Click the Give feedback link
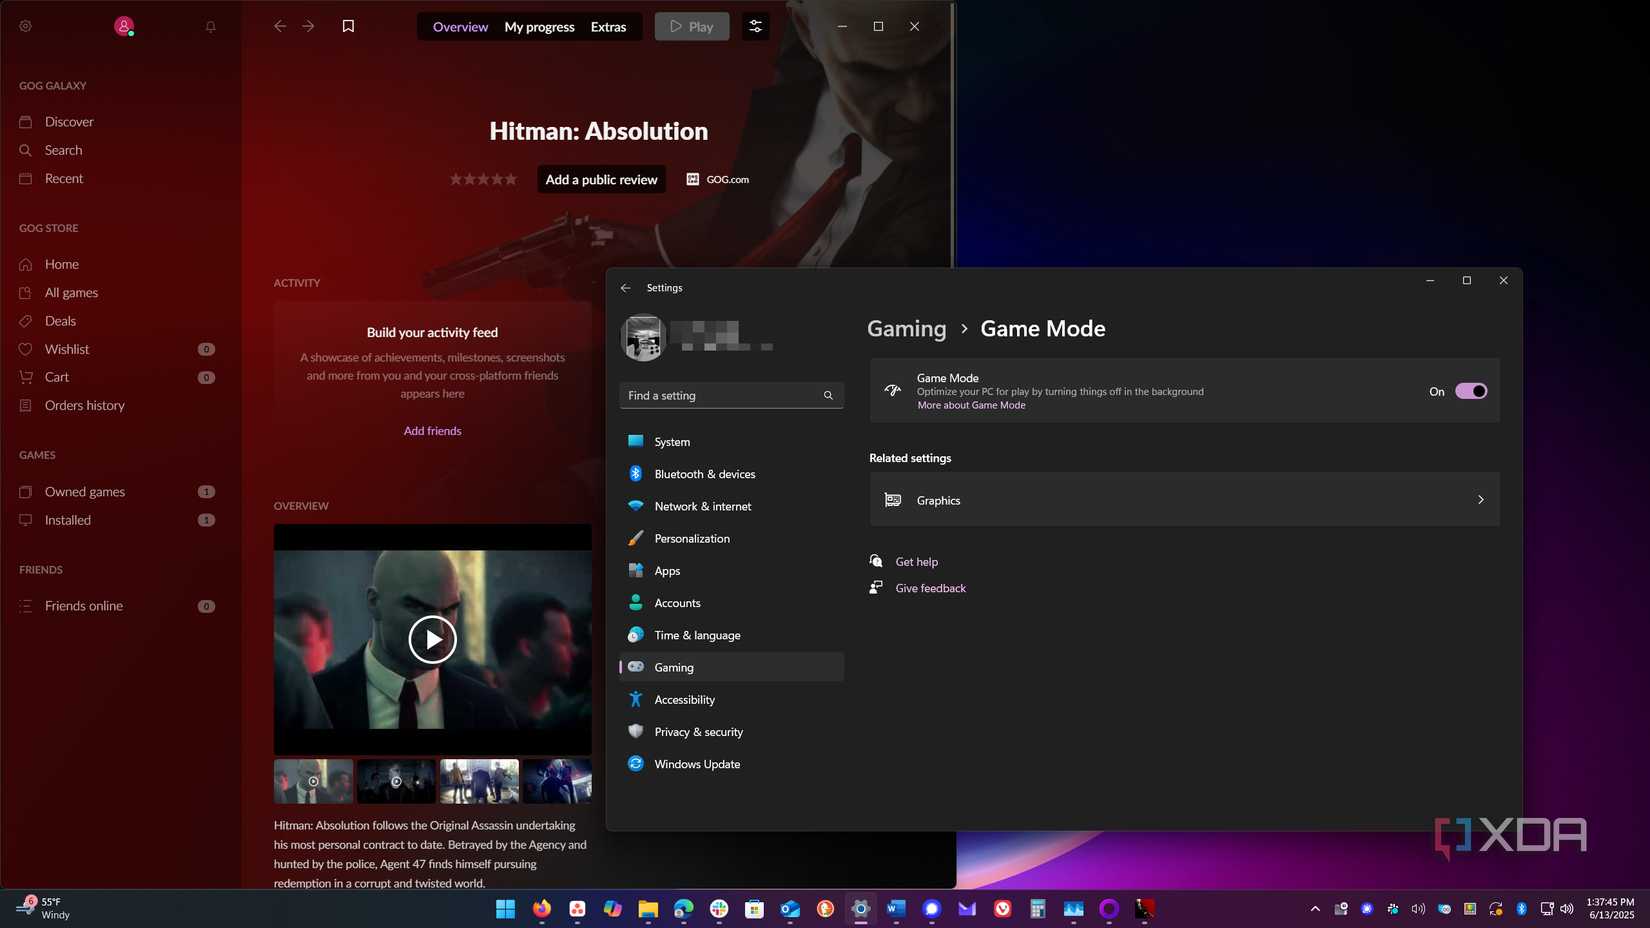This screenshot has height=928, width=1650. click(930, 589)
